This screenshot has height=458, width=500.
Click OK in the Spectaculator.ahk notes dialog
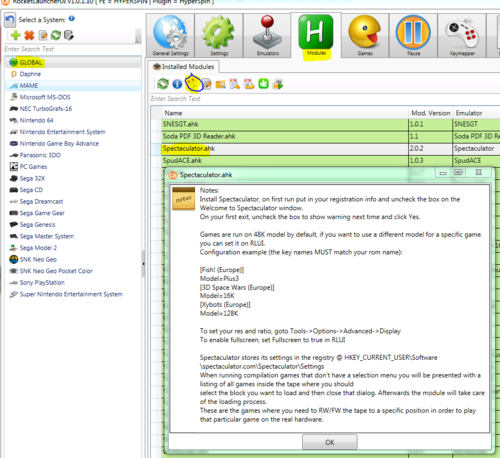click(x=330, y=442)
